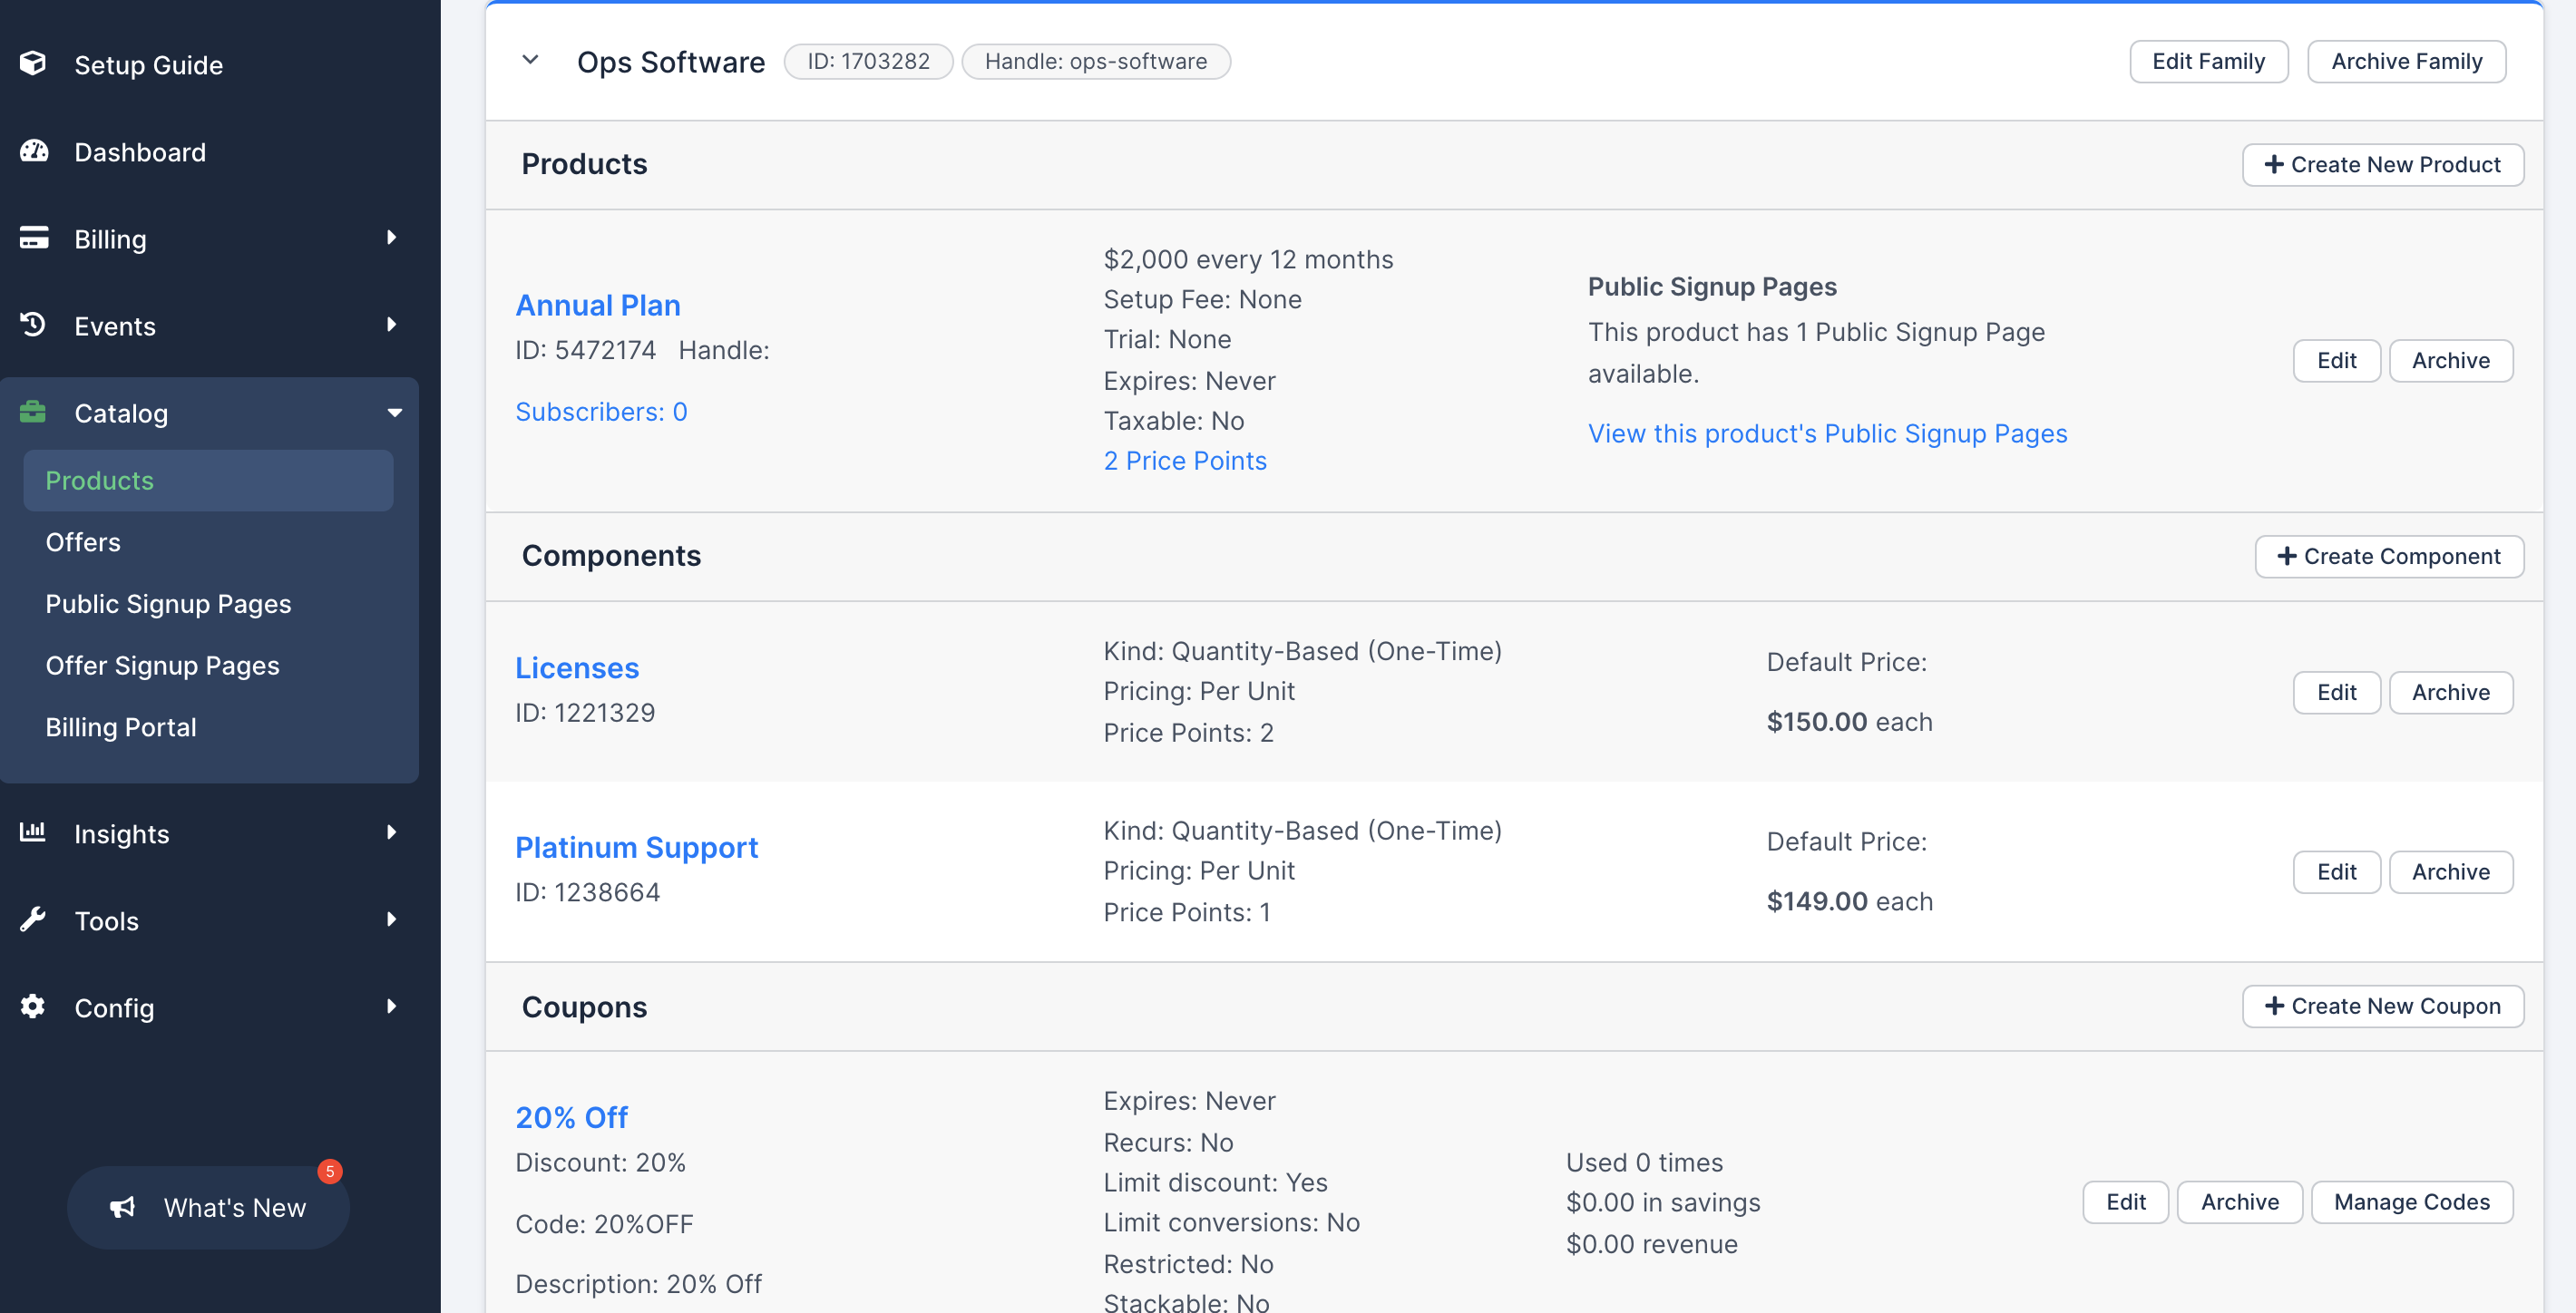Click the Setup Guide cube icon
The image size is (2576, 1313).
click(33, 64)
